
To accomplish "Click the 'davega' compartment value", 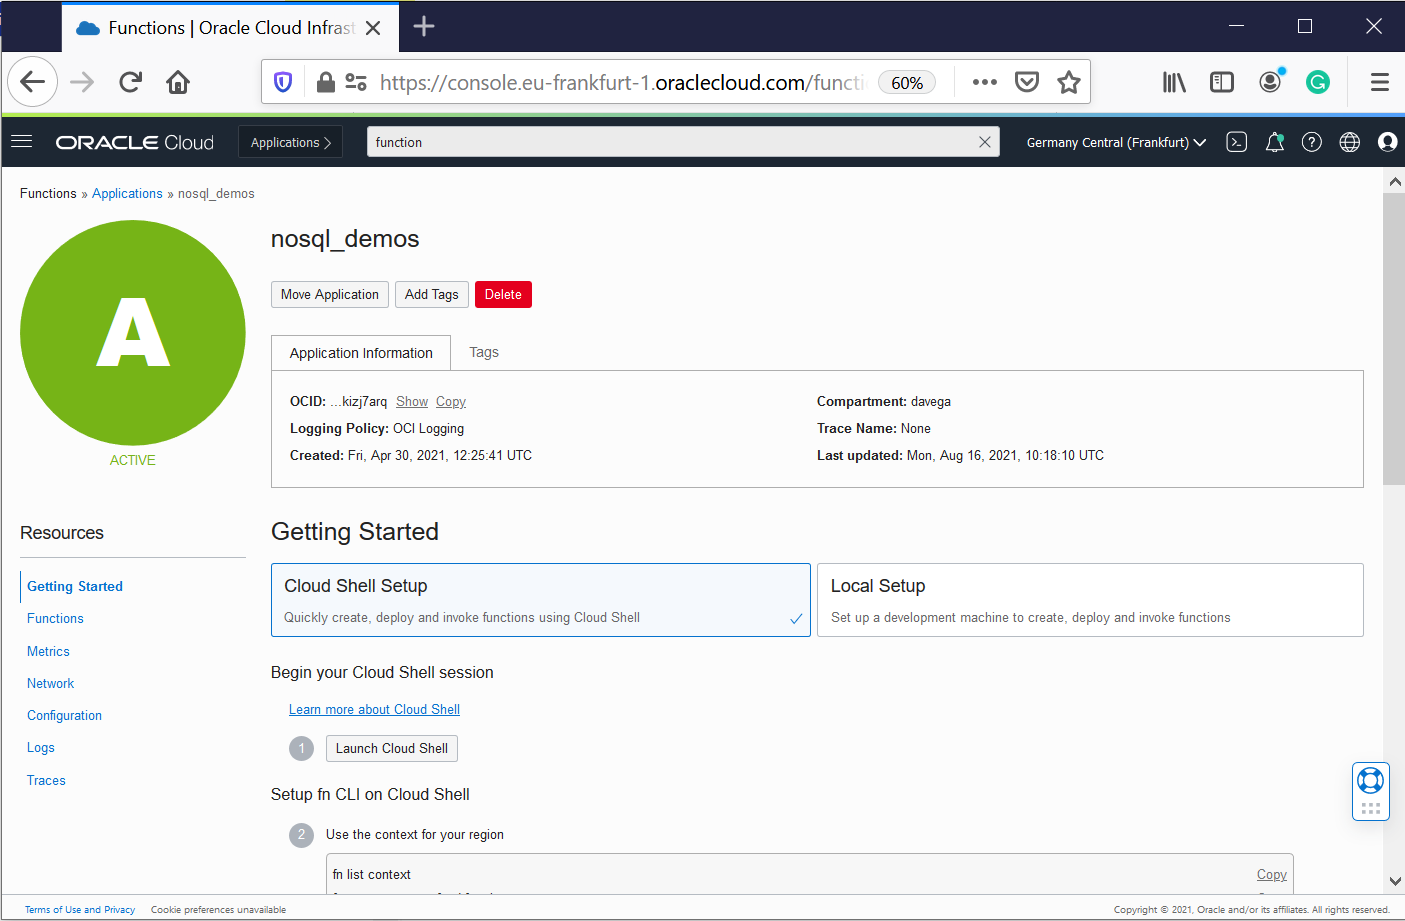I will coord(930,401).
